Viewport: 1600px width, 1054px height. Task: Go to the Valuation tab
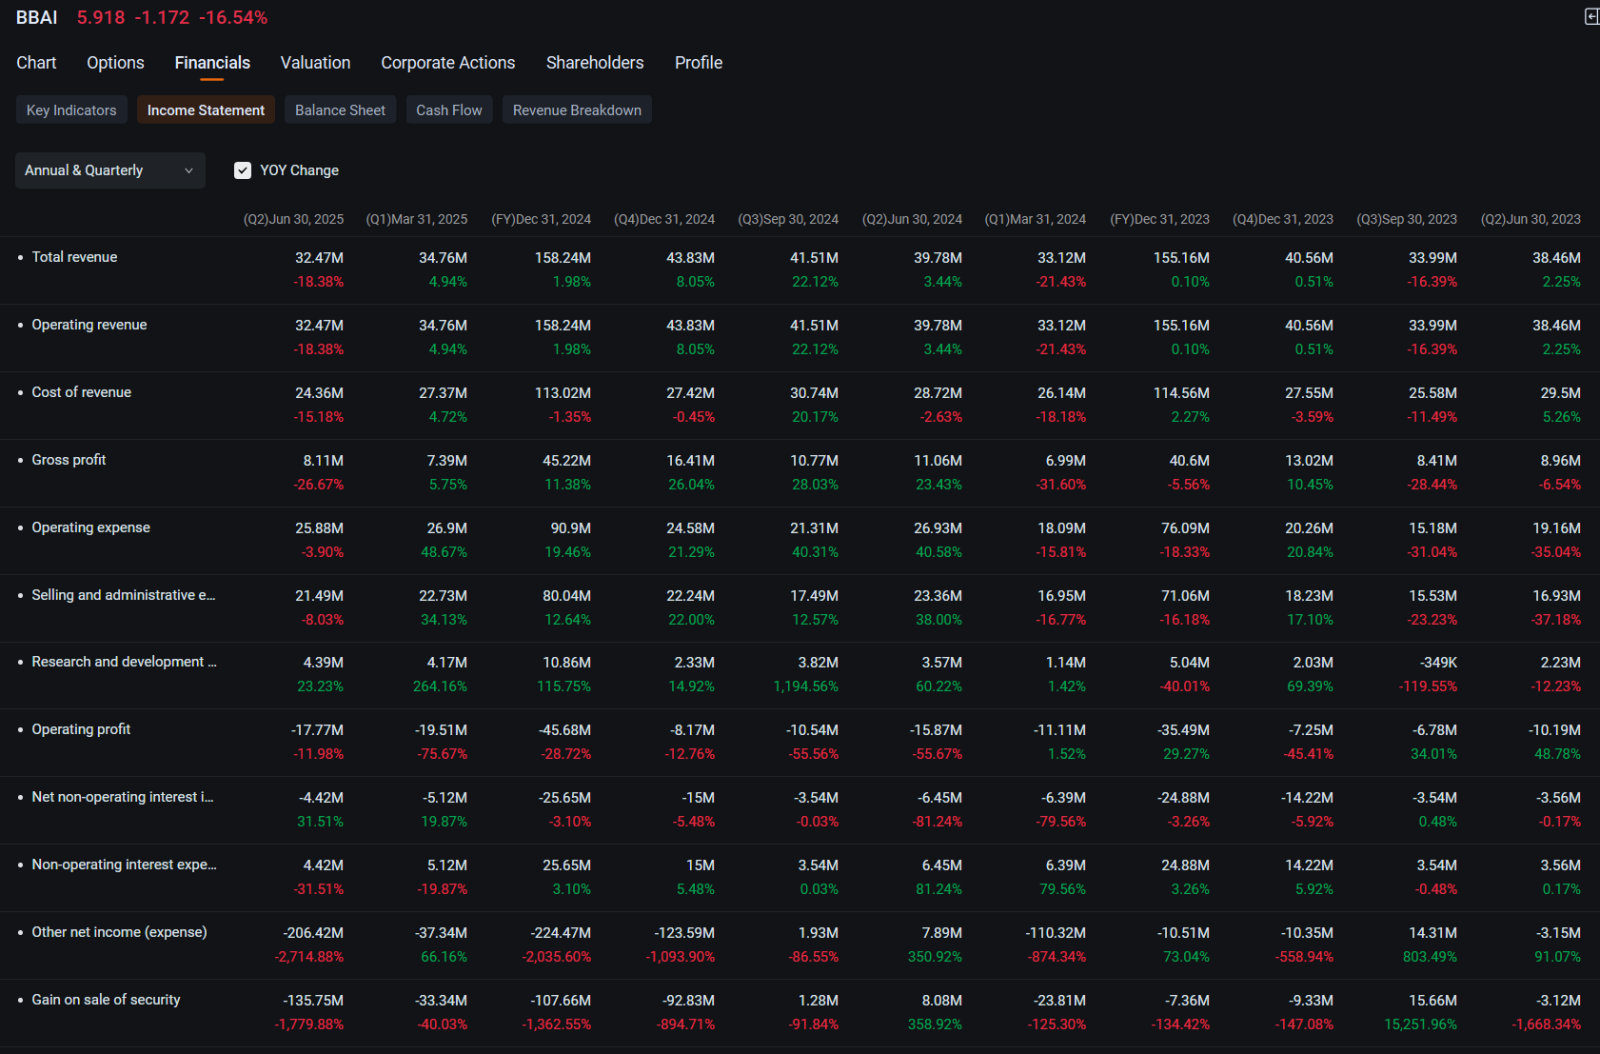pyautogui.click(x=315, y=62)
